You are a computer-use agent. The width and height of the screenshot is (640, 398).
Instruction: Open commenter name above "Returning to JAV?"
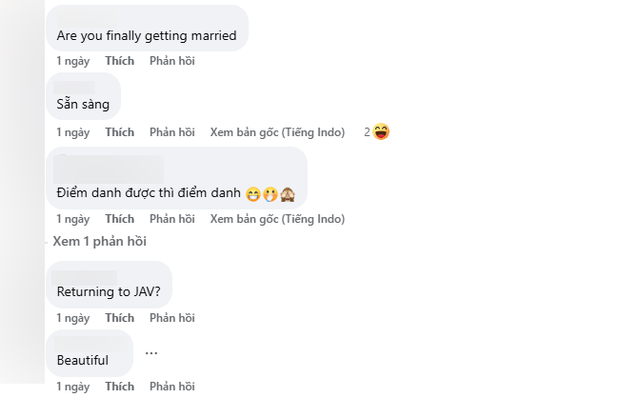click(x=85, y=278)
